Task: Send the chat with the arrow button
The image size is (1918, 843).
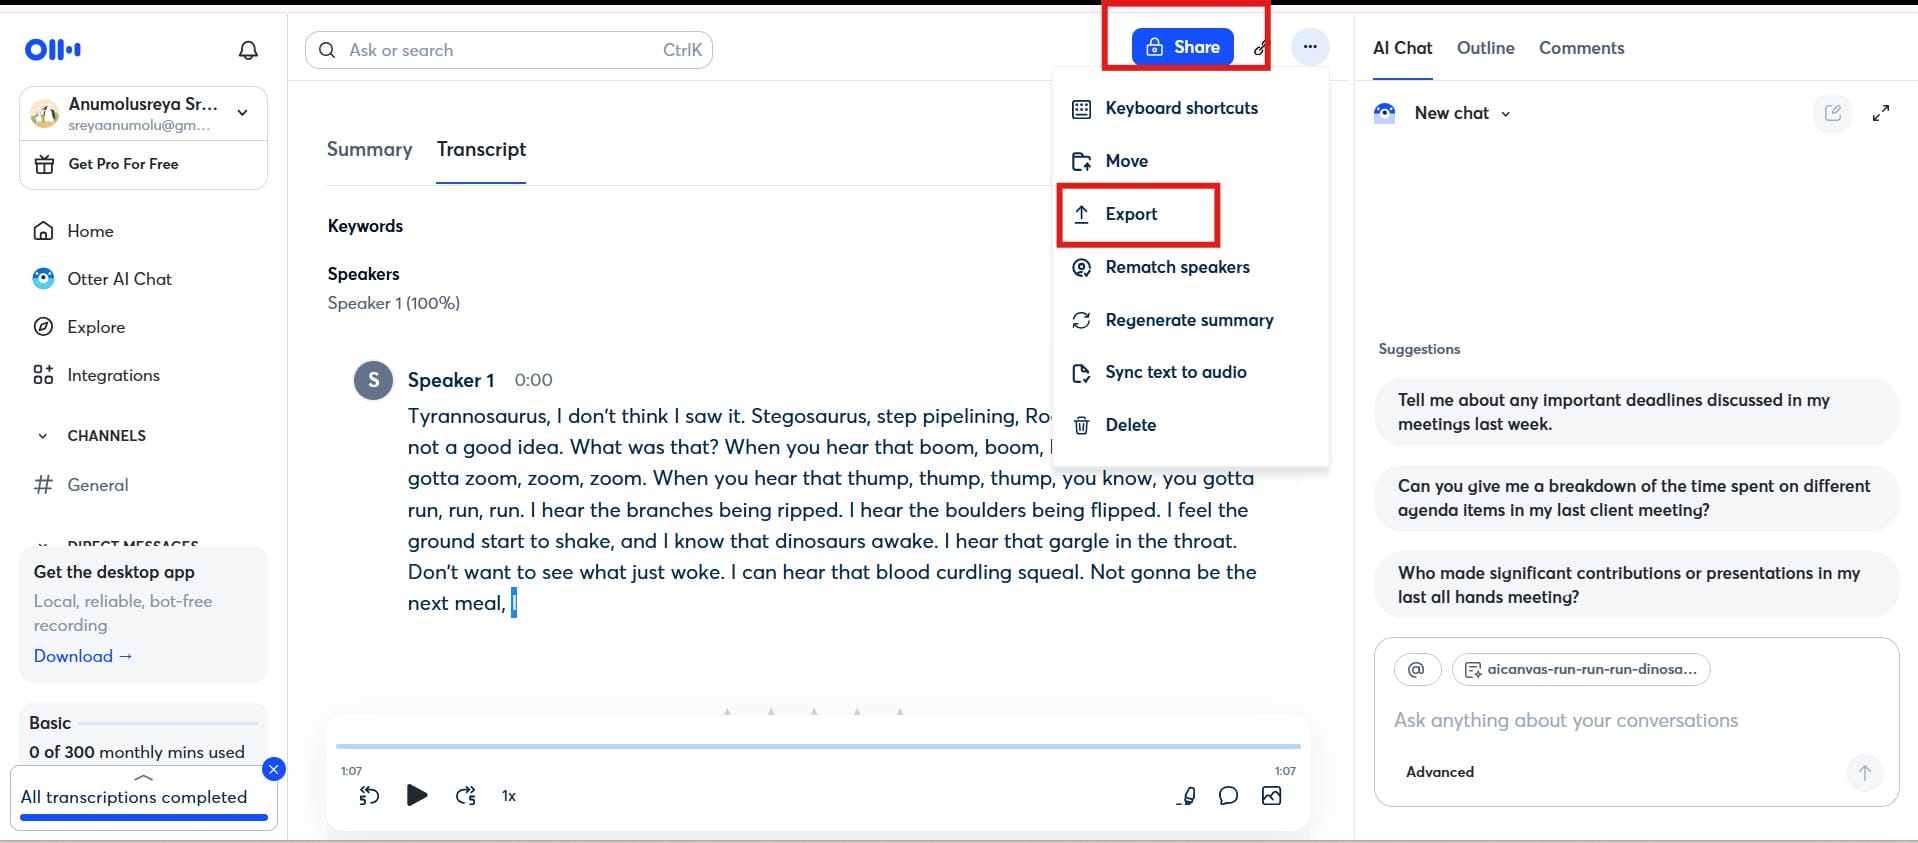Action: 1864,772
